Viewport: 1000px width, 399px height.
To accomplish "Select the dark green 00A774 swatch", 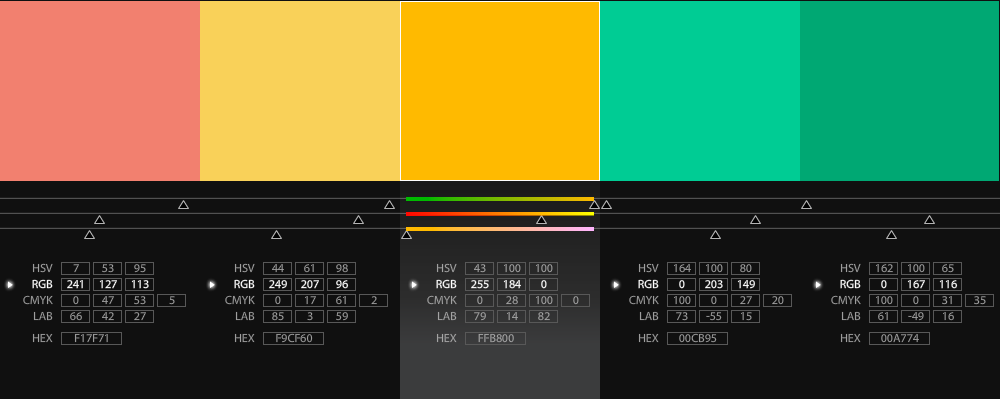I will 900,91.
